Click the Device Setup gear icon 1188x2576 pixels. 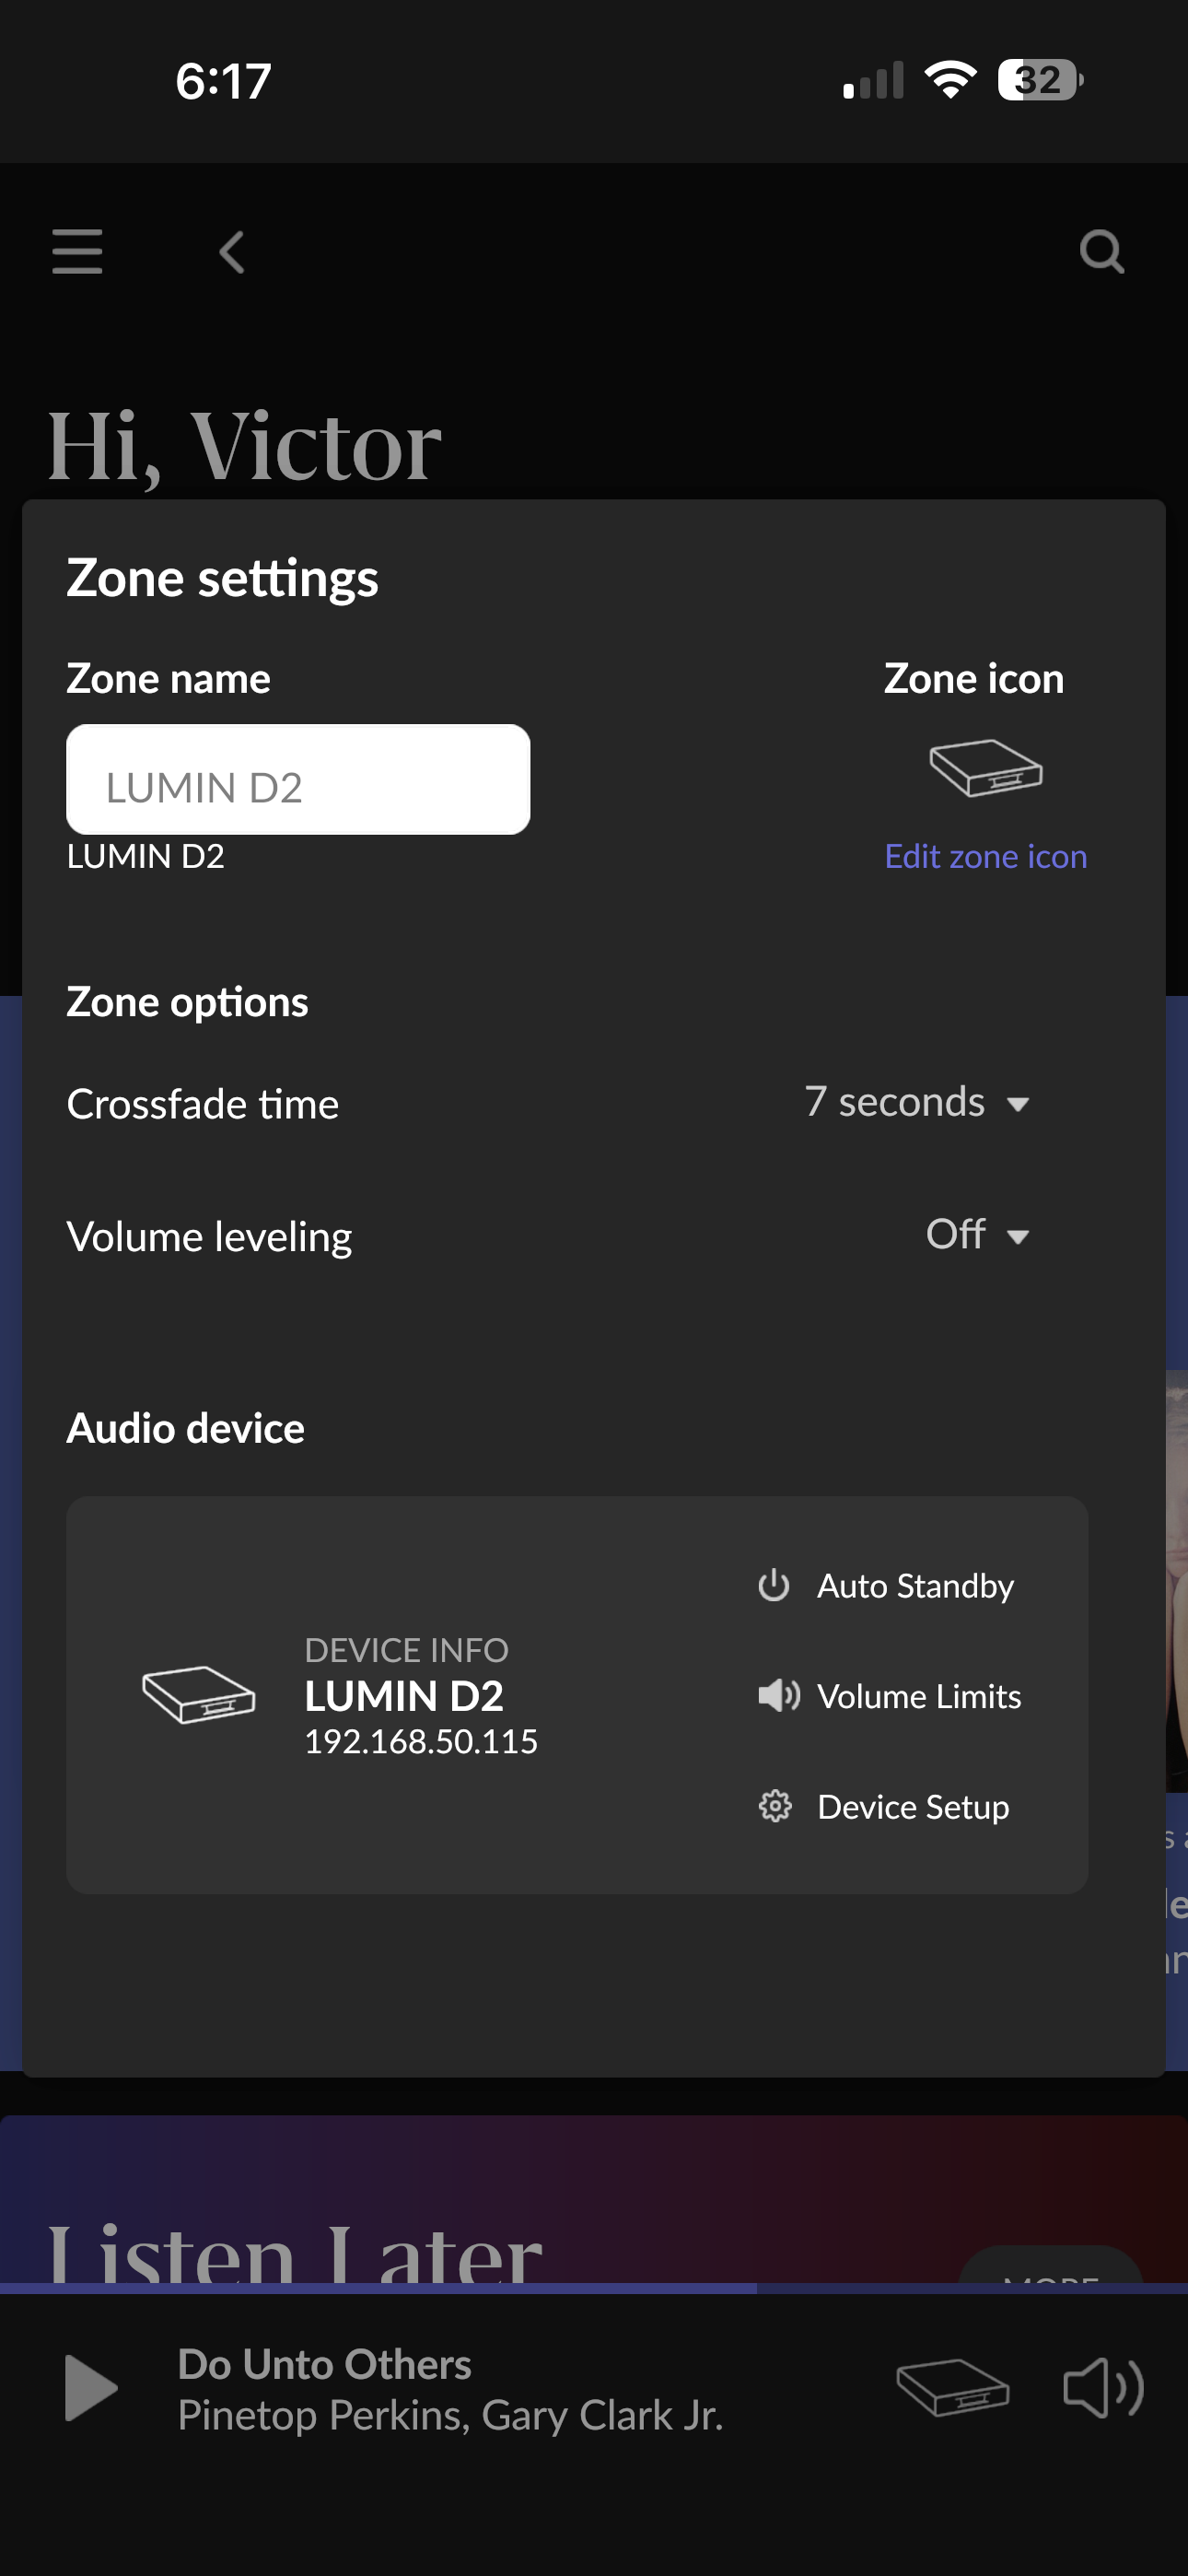point(775,1806)
